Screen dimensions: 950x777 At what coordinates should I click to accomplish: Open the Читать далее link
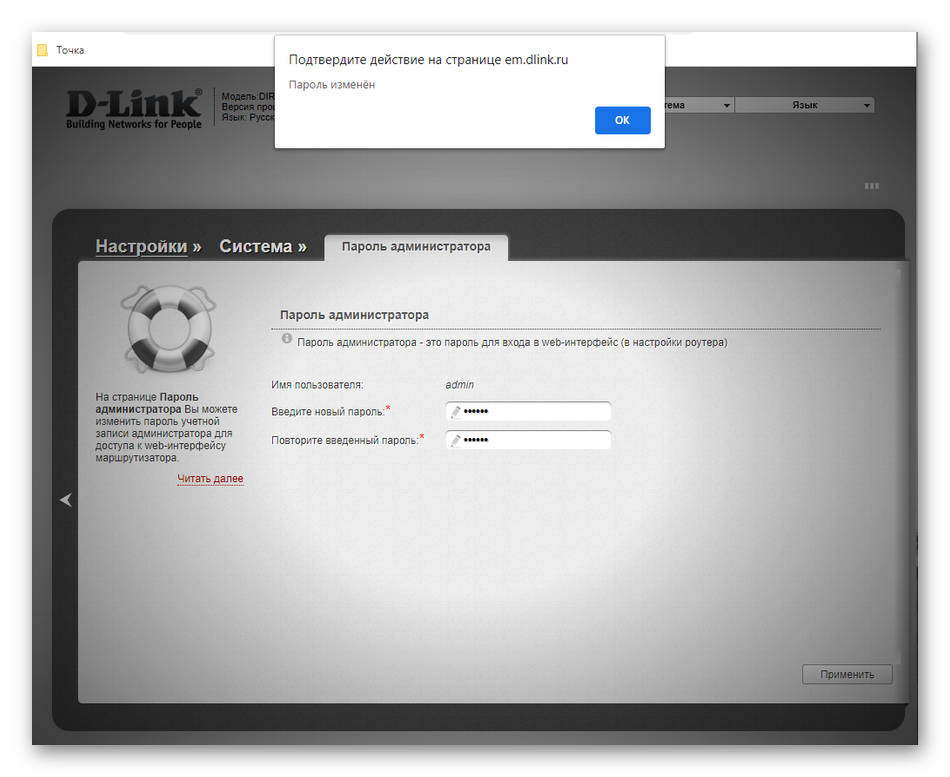(x=210, y=479)
